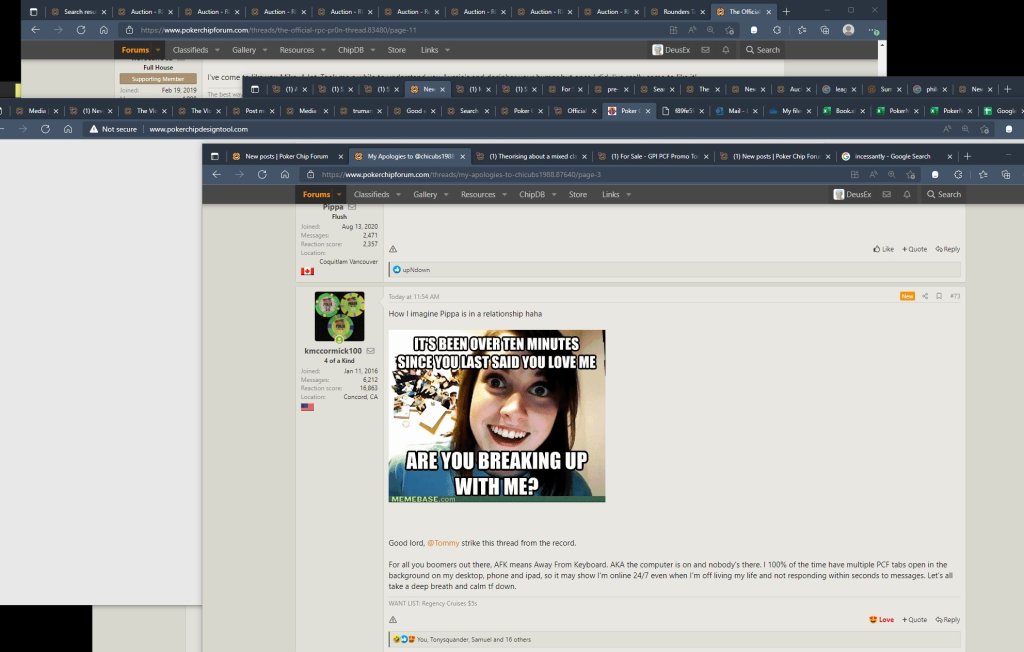The image size is (1024, 652).
Task: Open a new tab in the front window
Action: click(967, 156)
